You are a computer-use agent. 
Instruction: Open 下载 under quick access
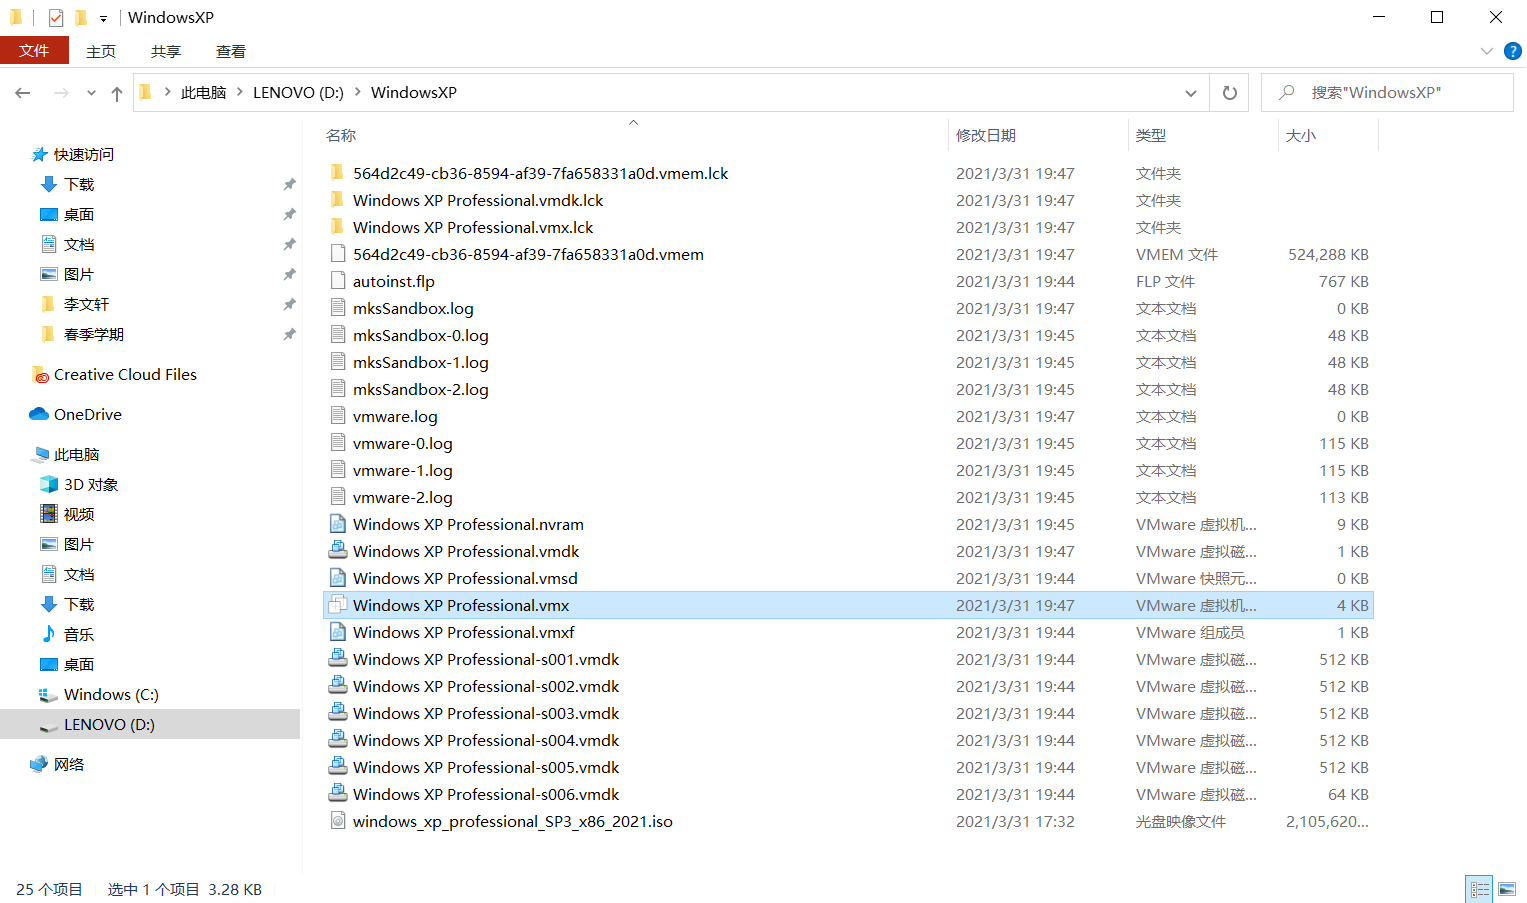point(79,185)
